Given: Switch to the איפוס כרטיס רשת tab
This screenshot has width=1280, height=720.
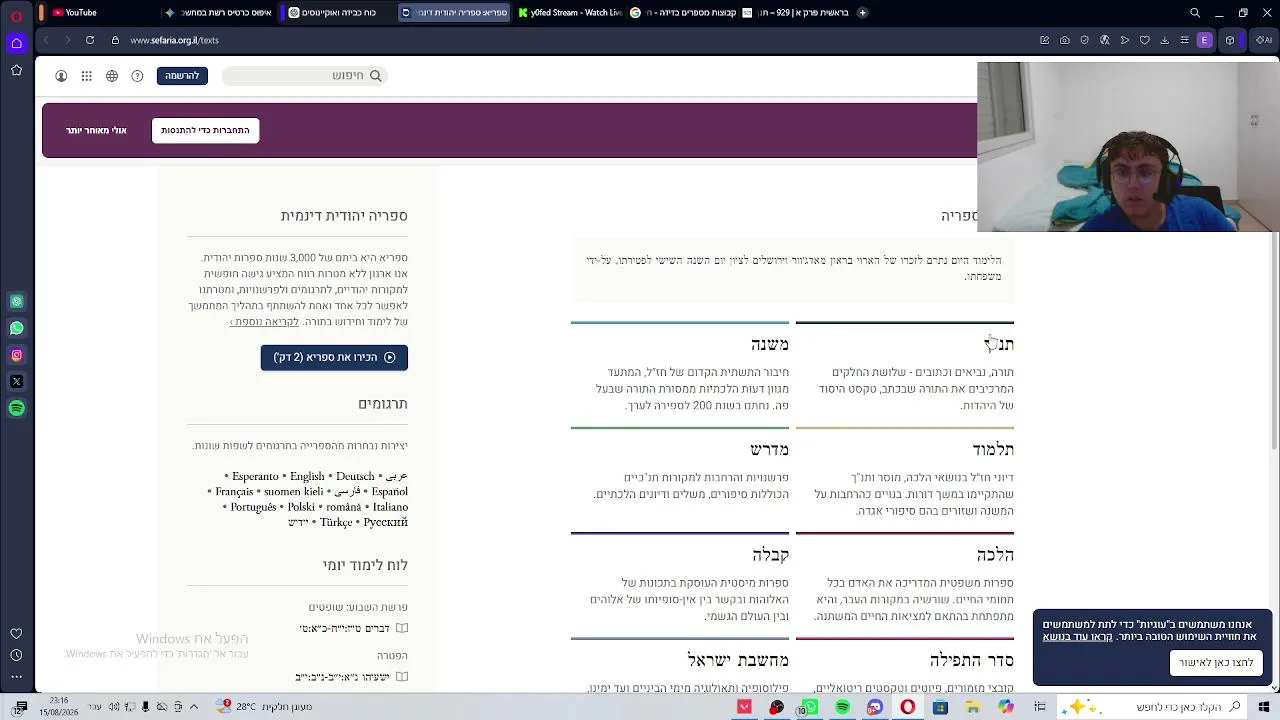Looking at the screenshot, I should click(x=219, y=13).
